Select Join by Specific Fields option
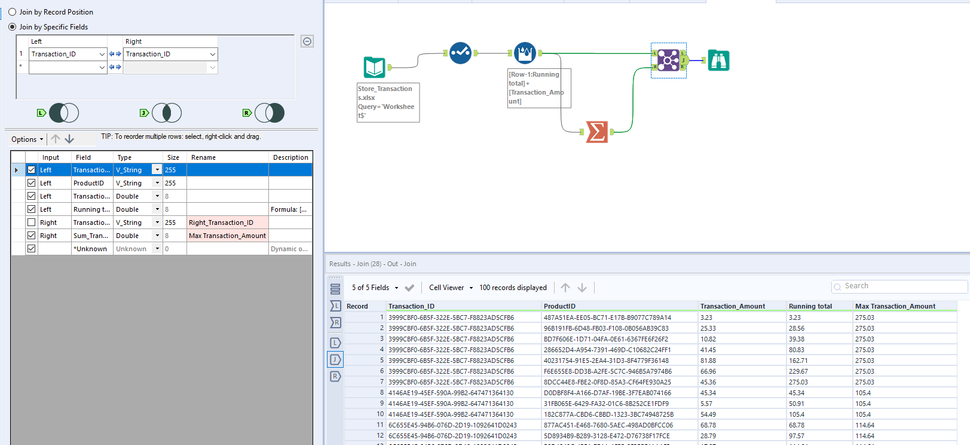Screen dimensions: 970x445 13,27
